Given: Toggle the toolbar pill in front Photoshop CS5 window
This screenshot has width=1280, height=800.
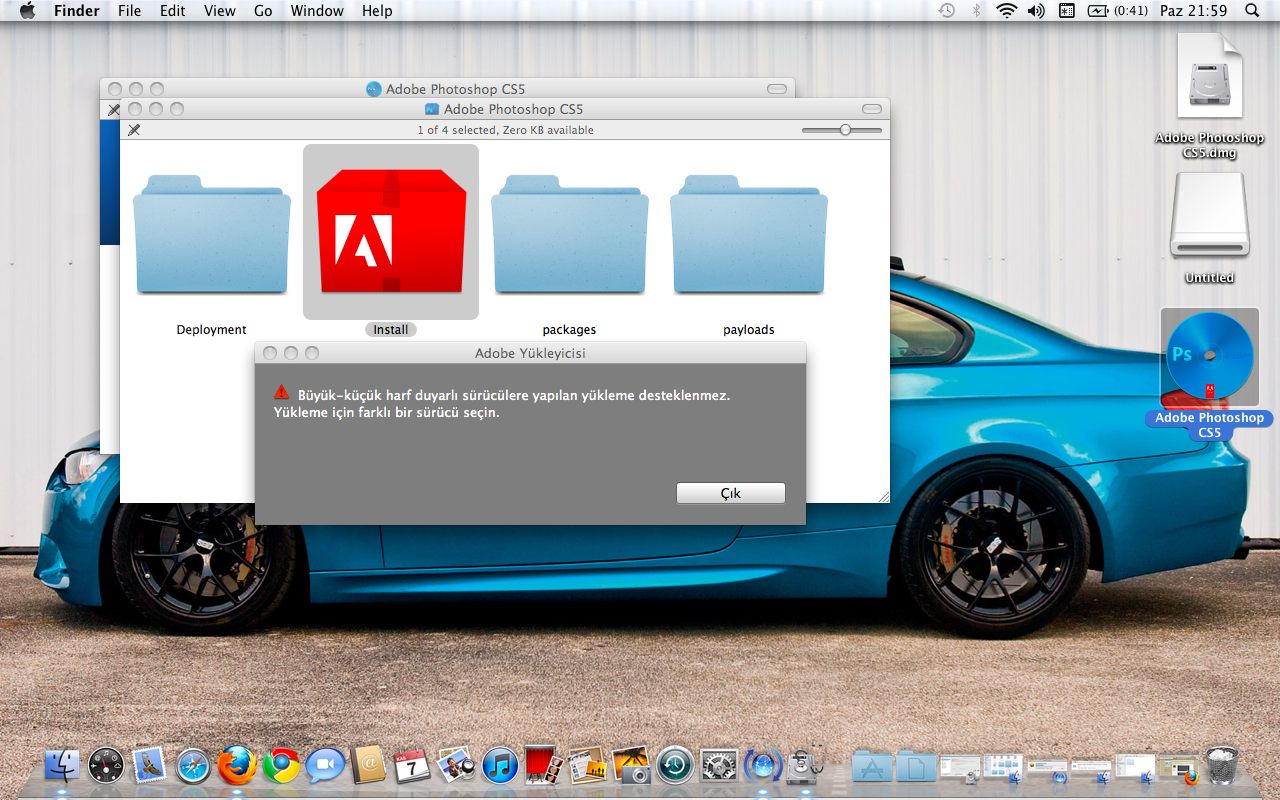Looking at the screenshot, I should pyautogui.click(x=872, y=109).
